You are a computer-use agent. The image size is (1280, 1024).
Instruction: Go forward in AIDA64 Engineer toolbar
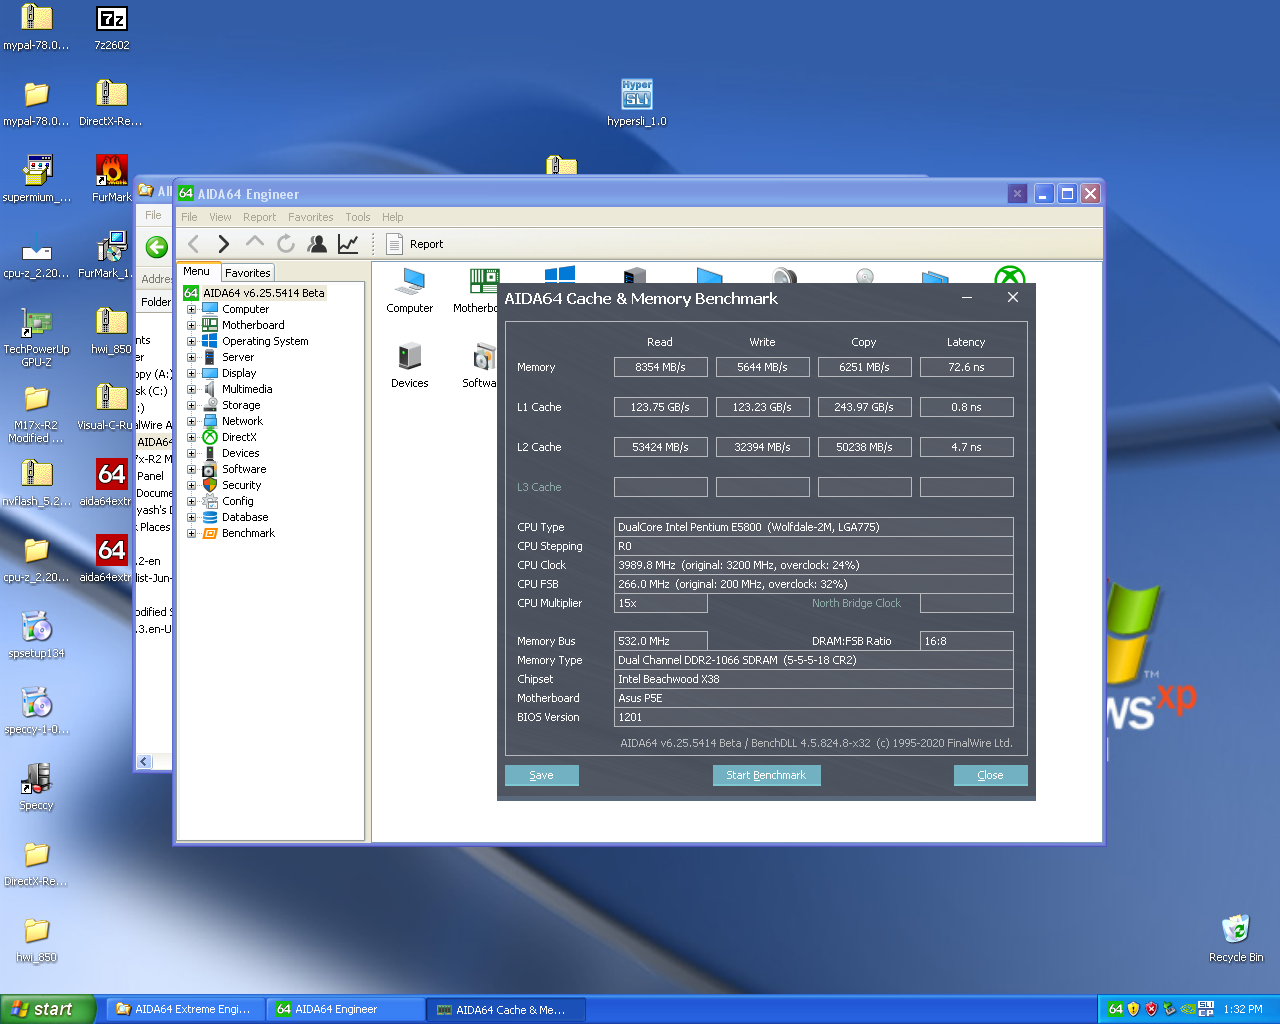224,243
